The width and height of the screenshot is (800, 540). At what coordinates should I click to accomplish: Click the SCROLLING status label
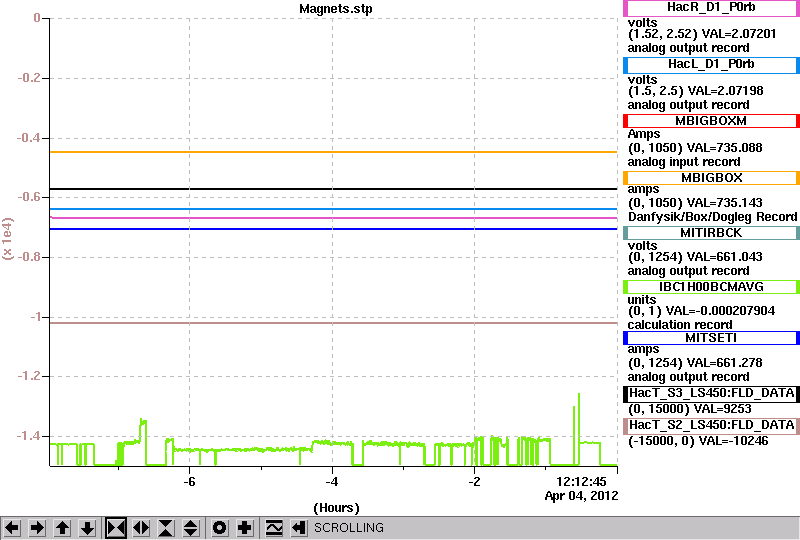349,528
